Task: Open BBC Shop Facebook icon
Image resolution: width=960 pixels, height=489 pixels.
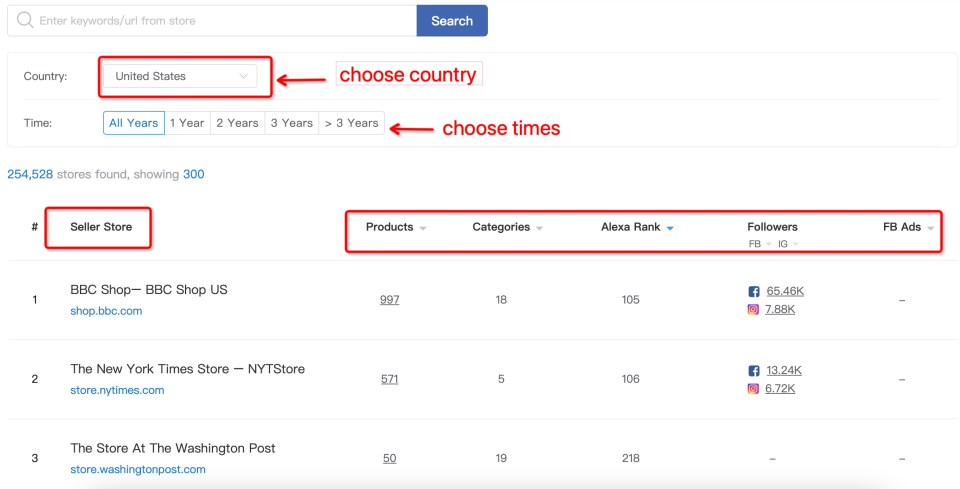Action: 754,291
